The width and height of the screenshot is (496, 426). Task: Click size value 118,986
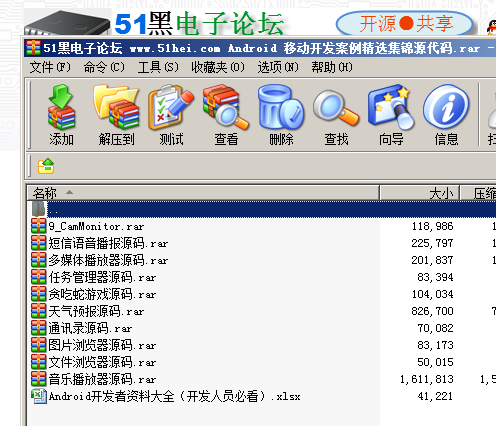(x=432, y=226)
